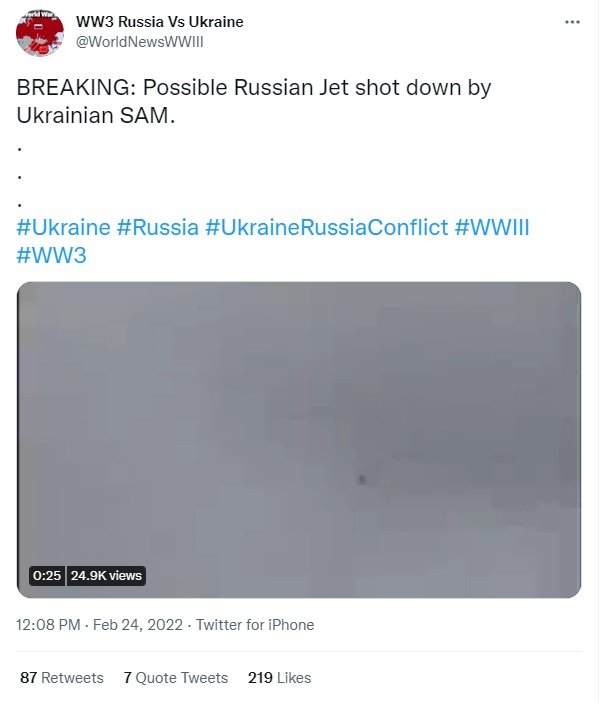Click the 0:25 video duration badge
Viewport: 607px width, 703px height.
click(47, 576)
